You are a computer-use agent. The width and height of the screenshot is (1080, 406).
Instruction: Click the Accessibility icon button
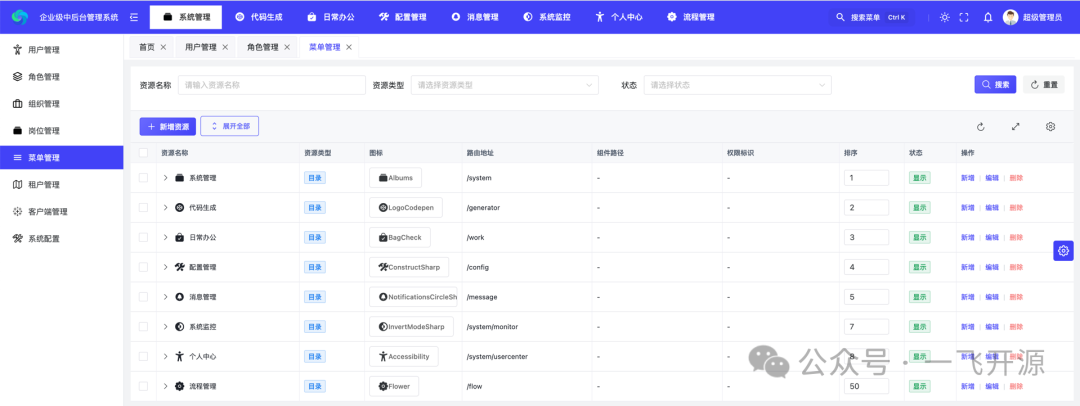pos(404,356)
